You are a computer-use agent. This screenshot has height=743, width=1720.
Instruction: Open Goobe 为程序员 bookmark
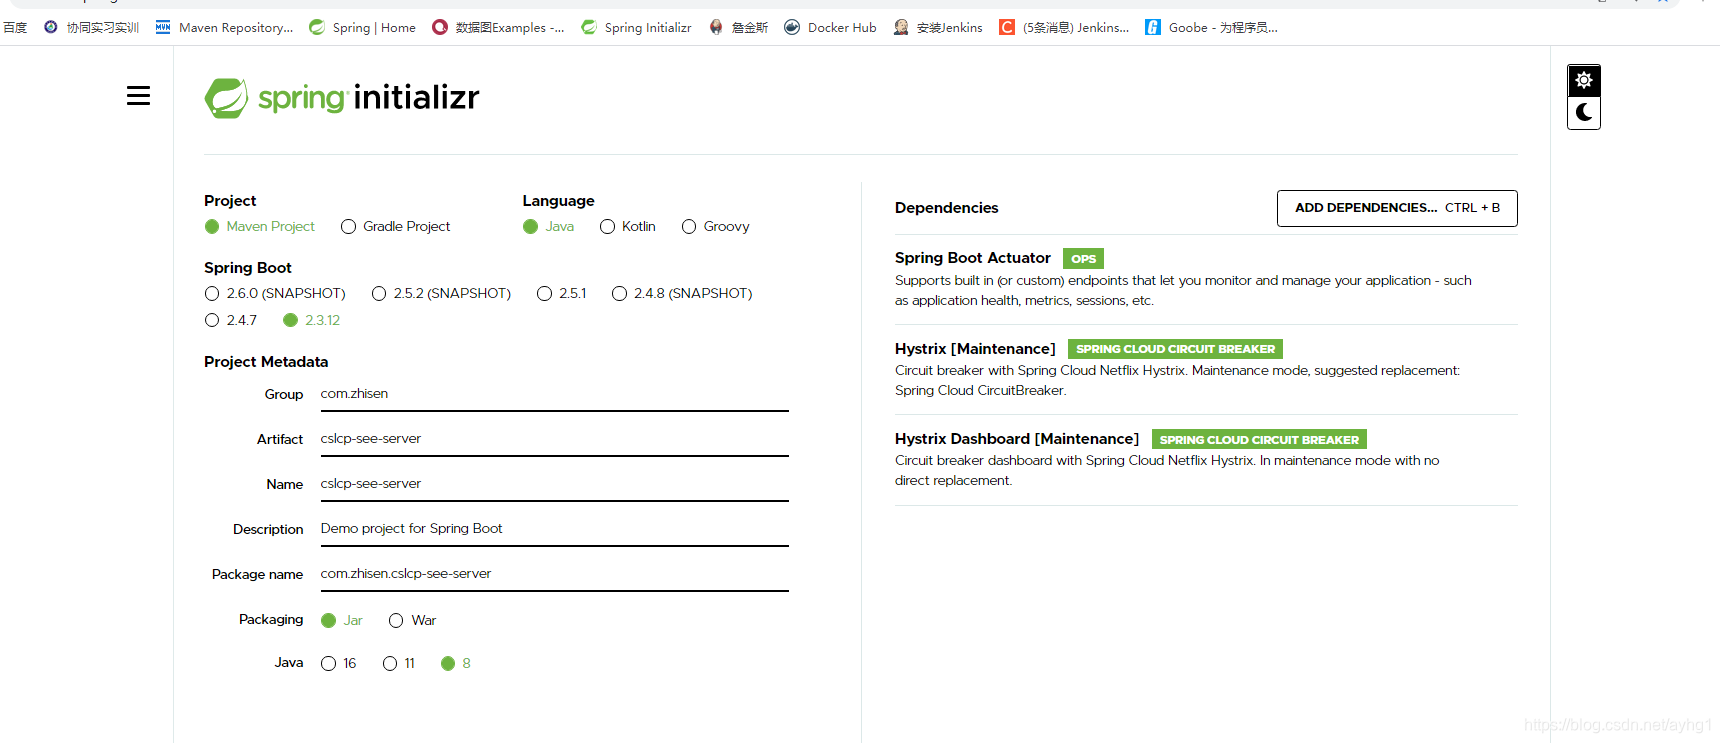(1211, 28)
